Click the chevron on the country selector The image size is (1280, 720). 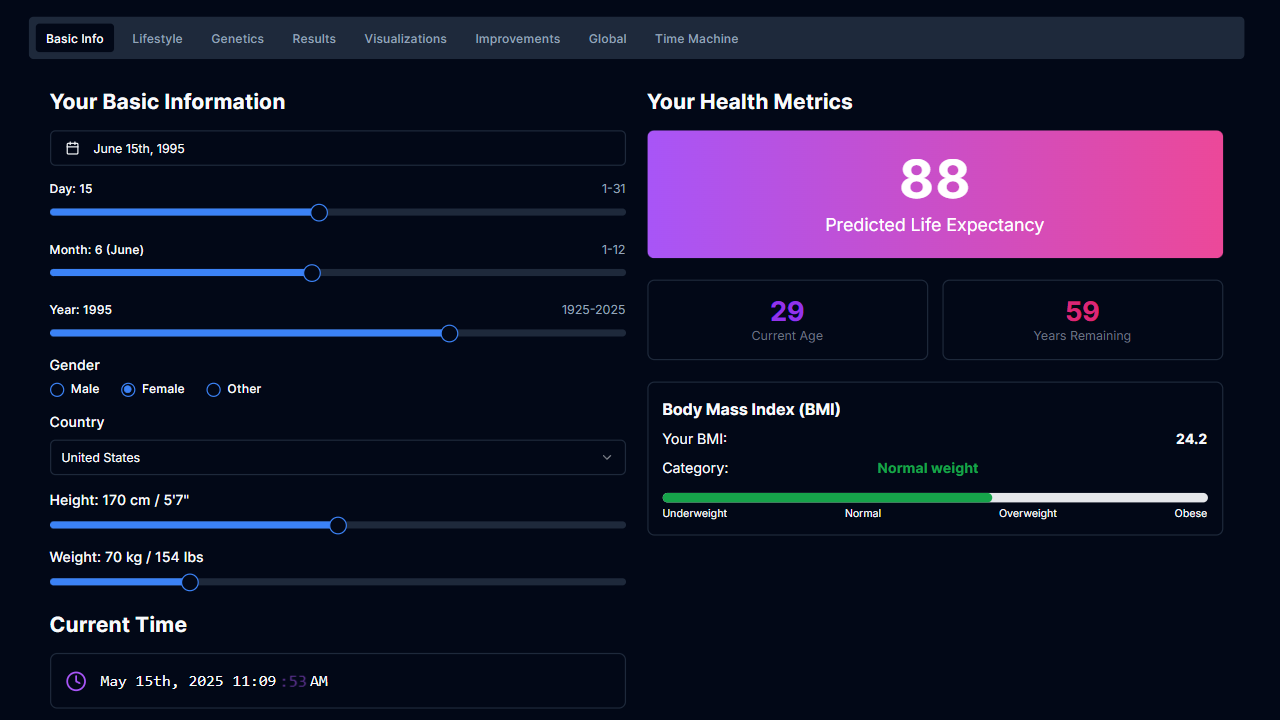pyautogui.click(x=607, y=457)
